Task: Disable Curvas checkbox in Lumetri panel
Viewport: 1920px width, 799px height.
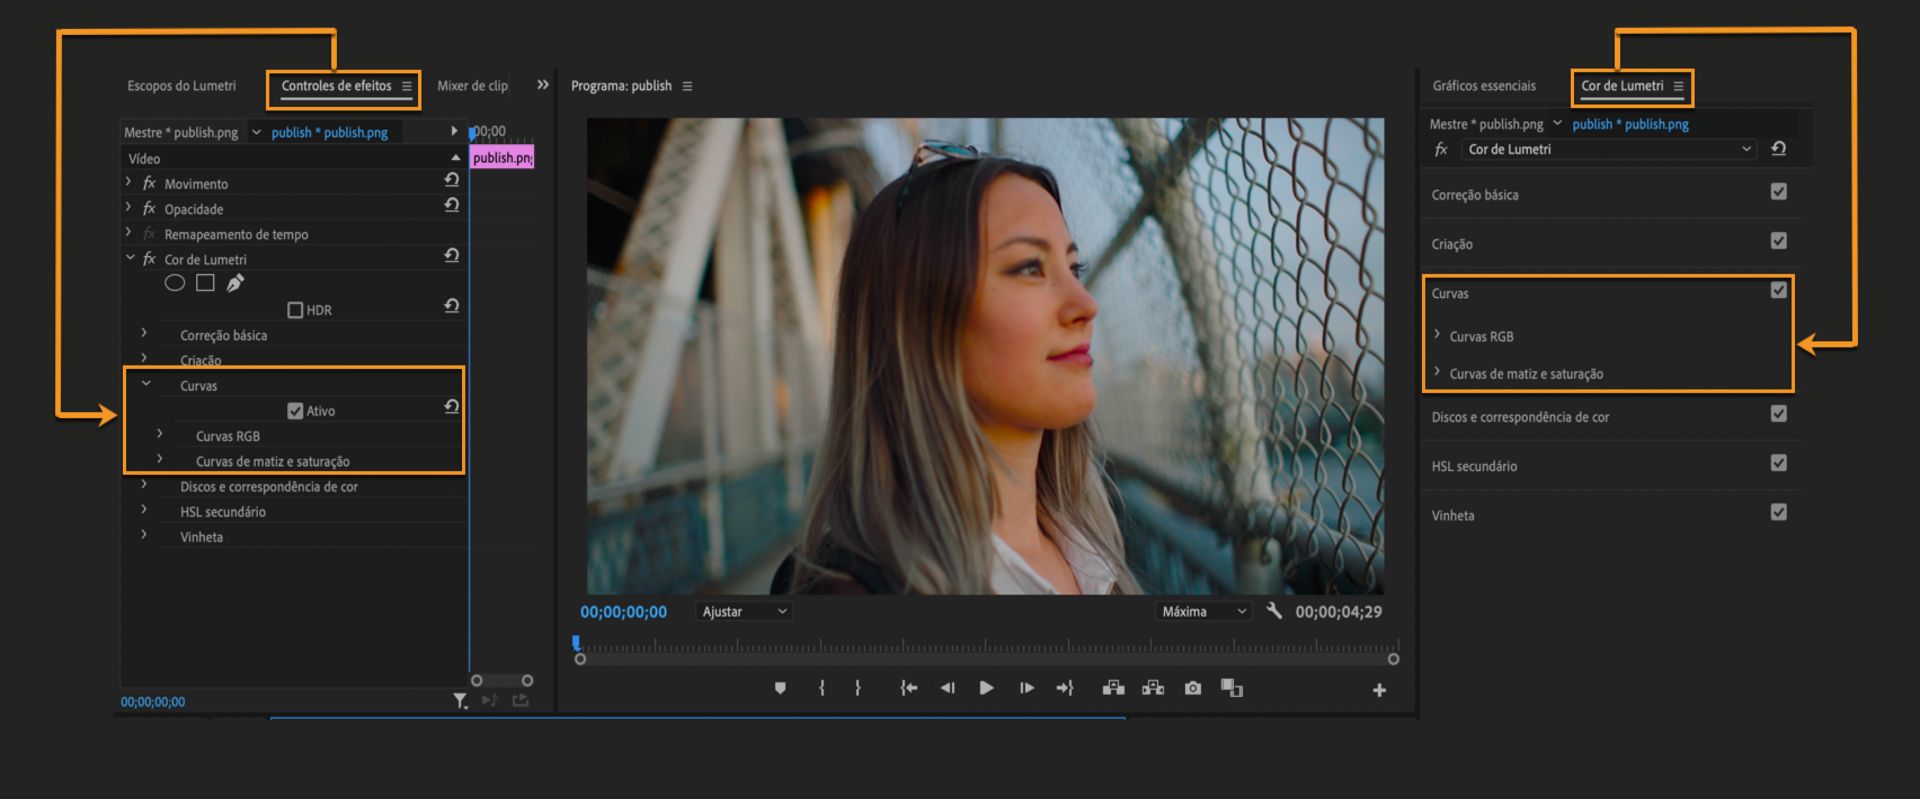Action: pyautogui.click(x=1778, y=290)
